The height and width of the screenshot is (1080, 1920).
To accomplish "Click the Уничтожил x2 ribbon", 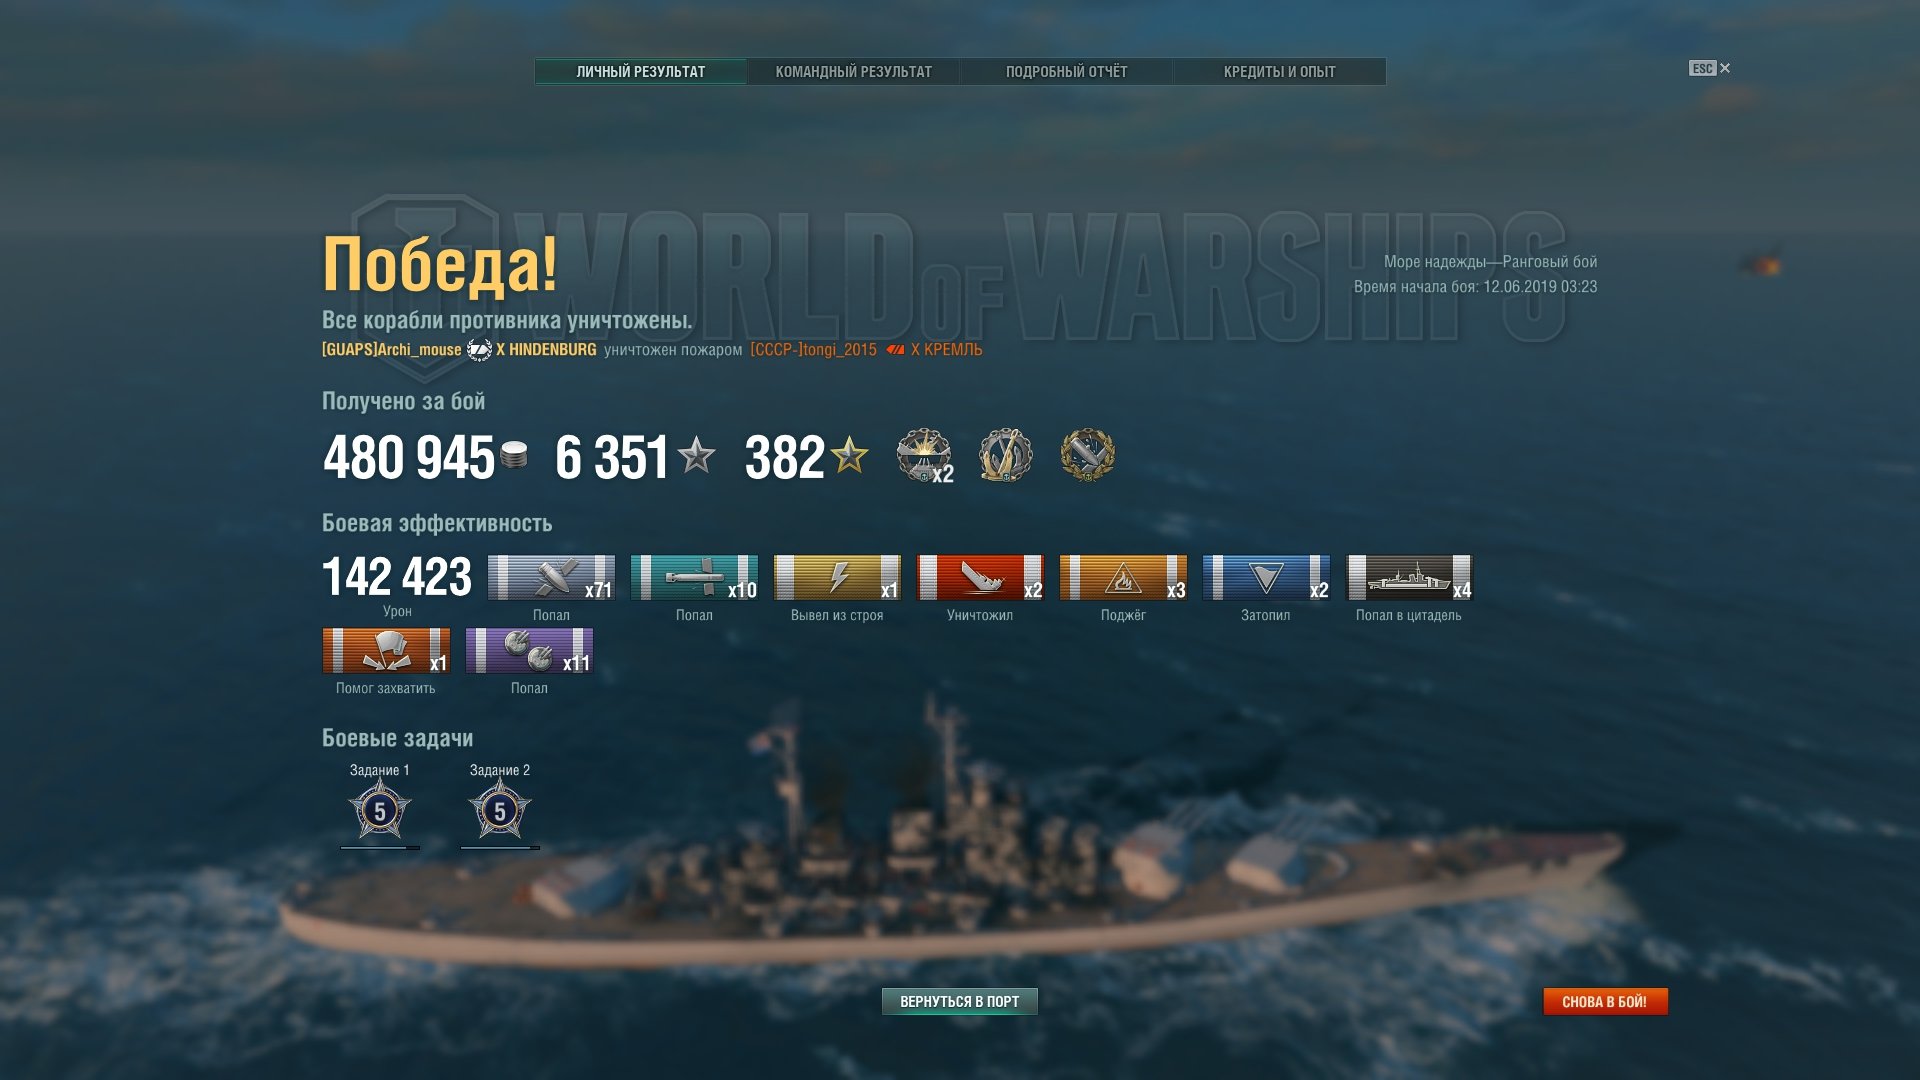I will pyautogui.click(x=980, y=578).
